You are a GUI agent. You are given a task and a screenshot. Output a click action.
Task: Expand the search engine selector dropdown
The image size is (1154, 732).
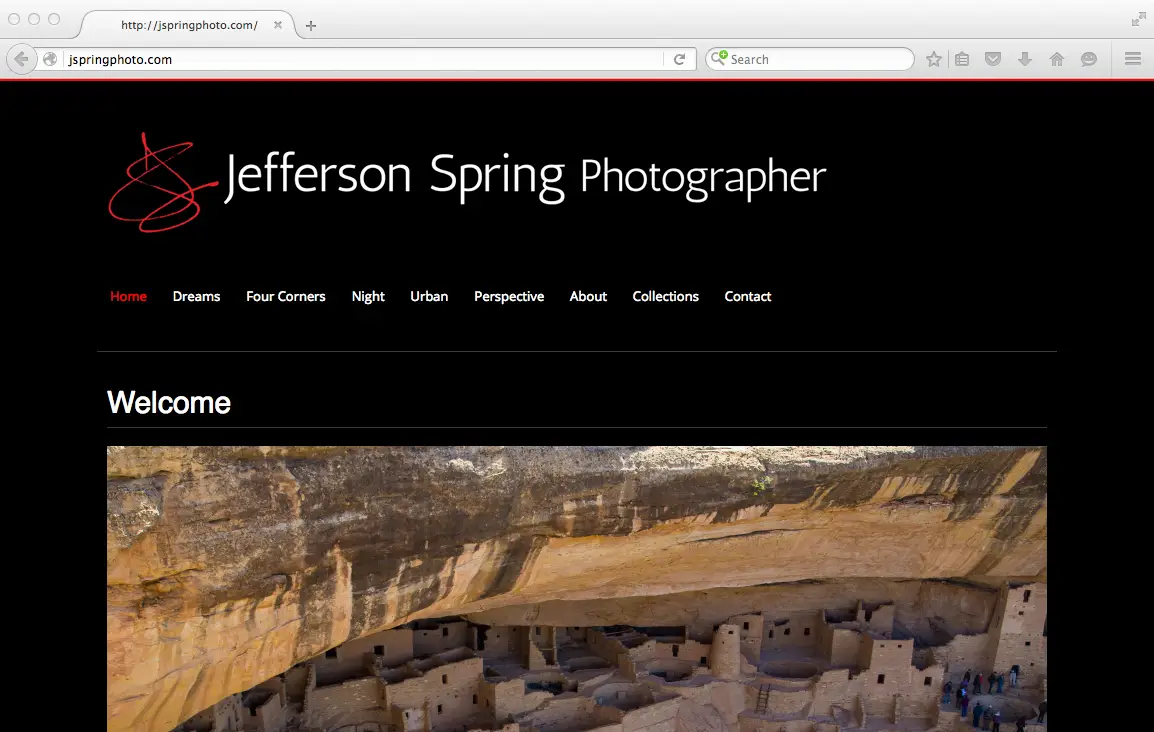718,60
